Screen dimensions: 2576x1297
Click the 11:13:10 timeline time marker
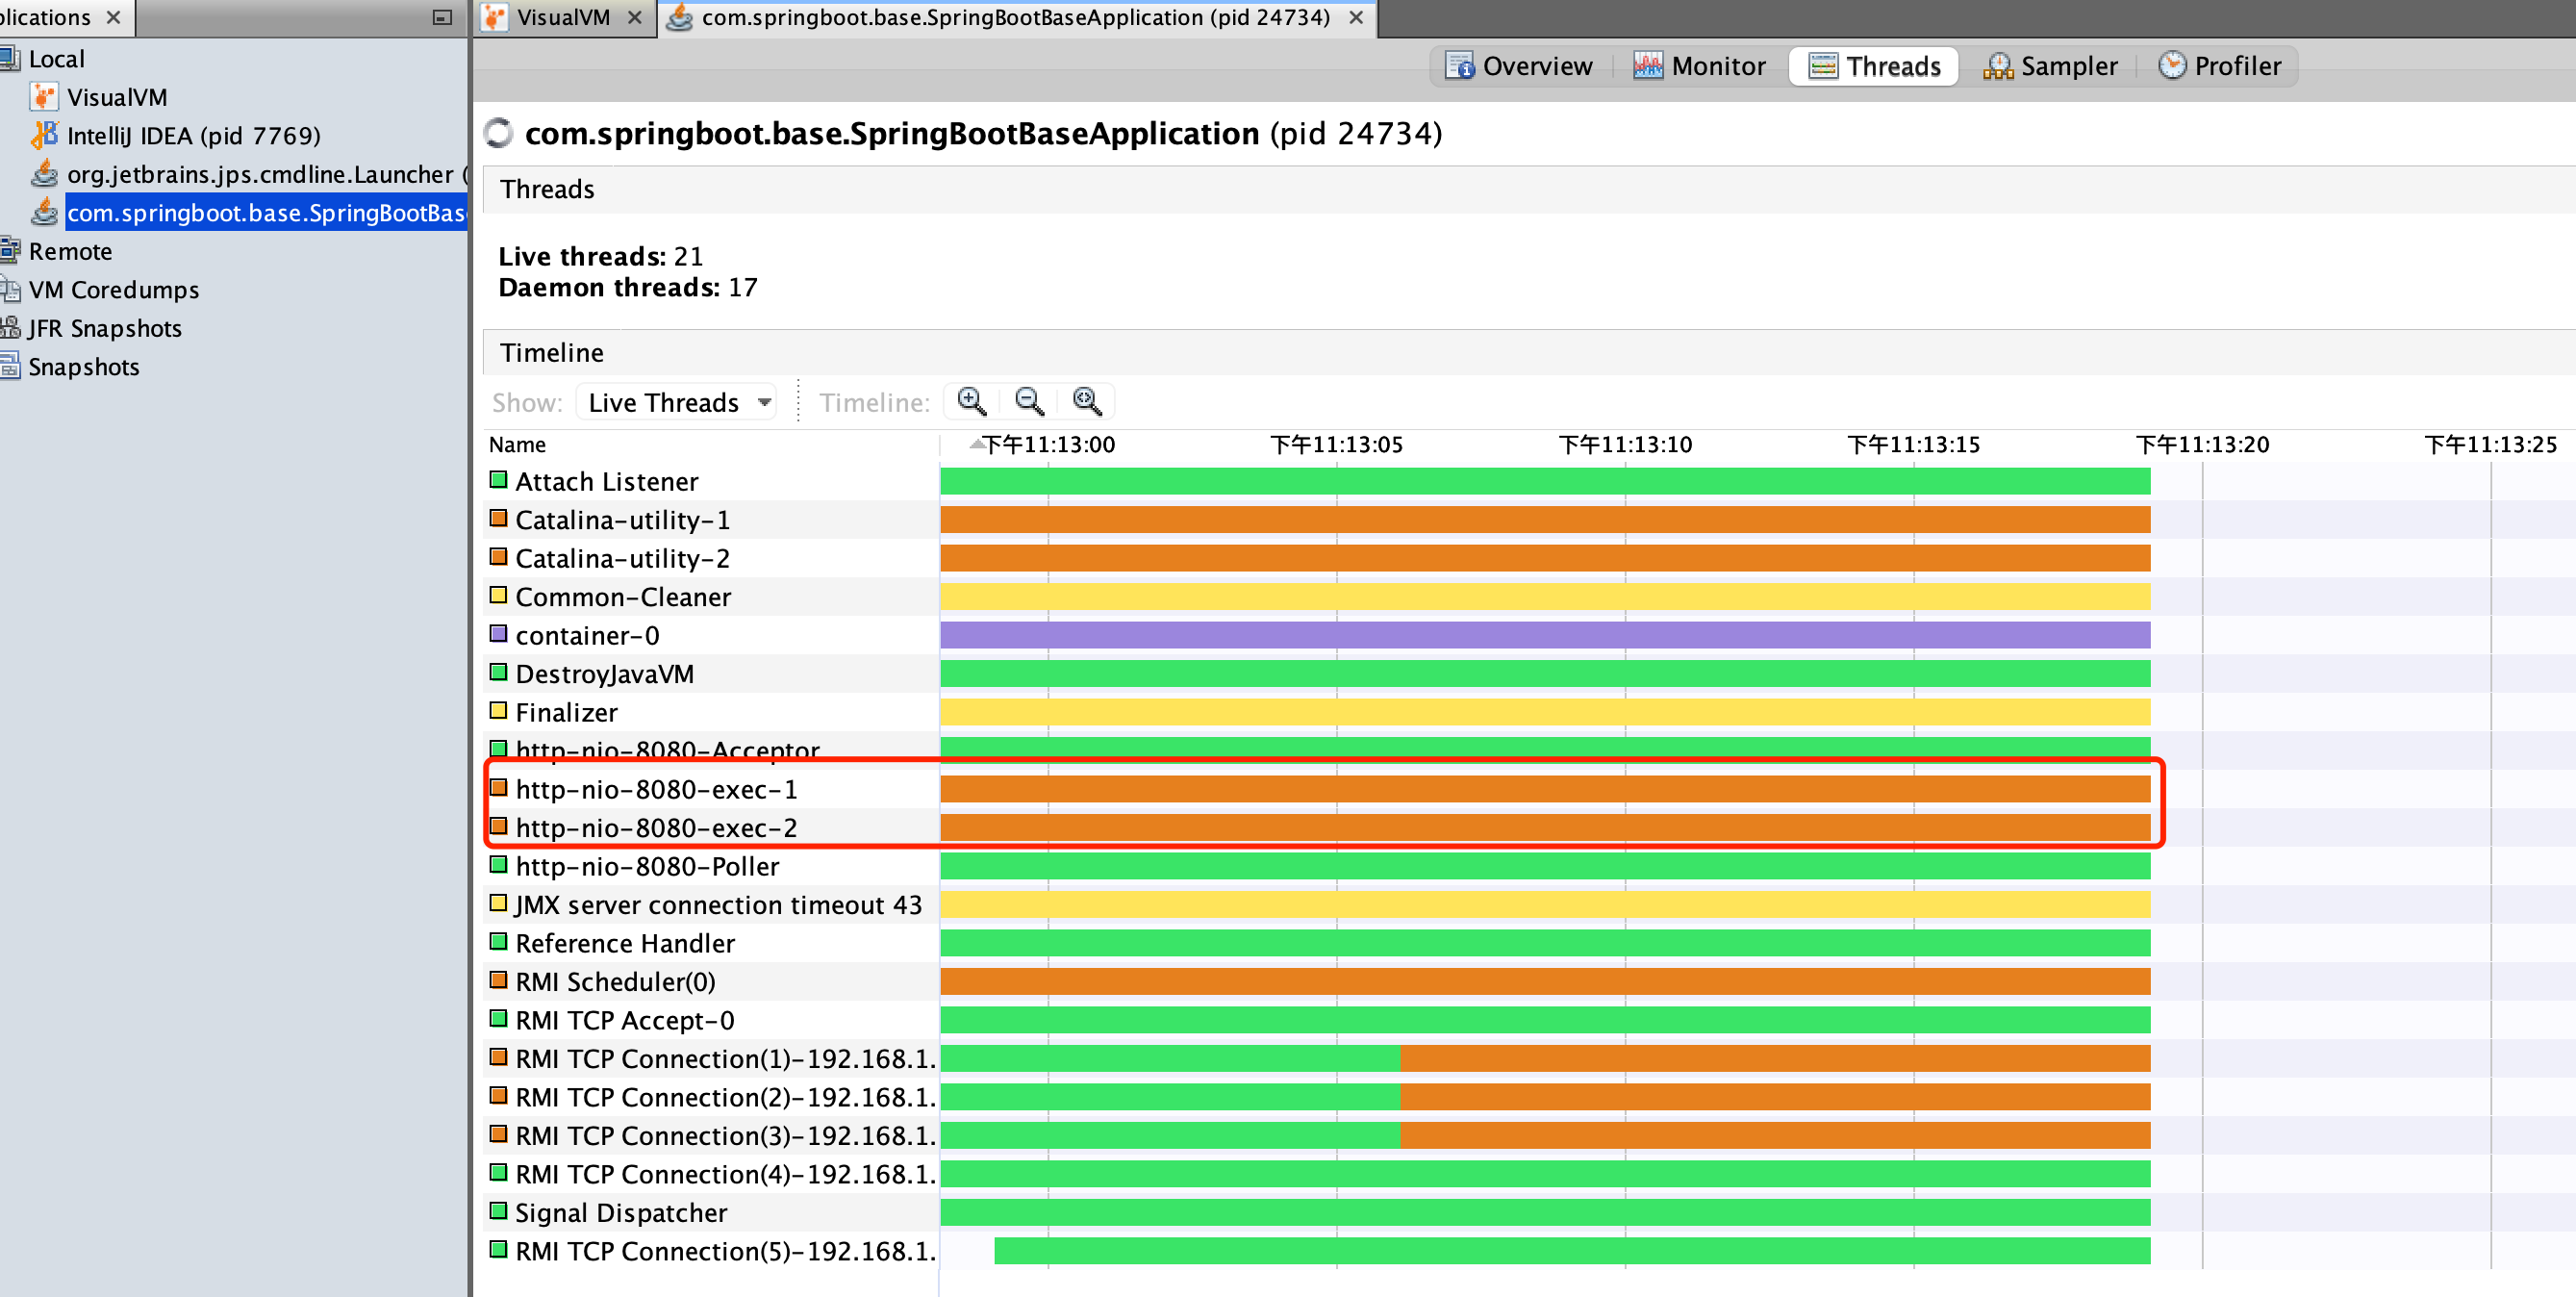[1625, 444]
